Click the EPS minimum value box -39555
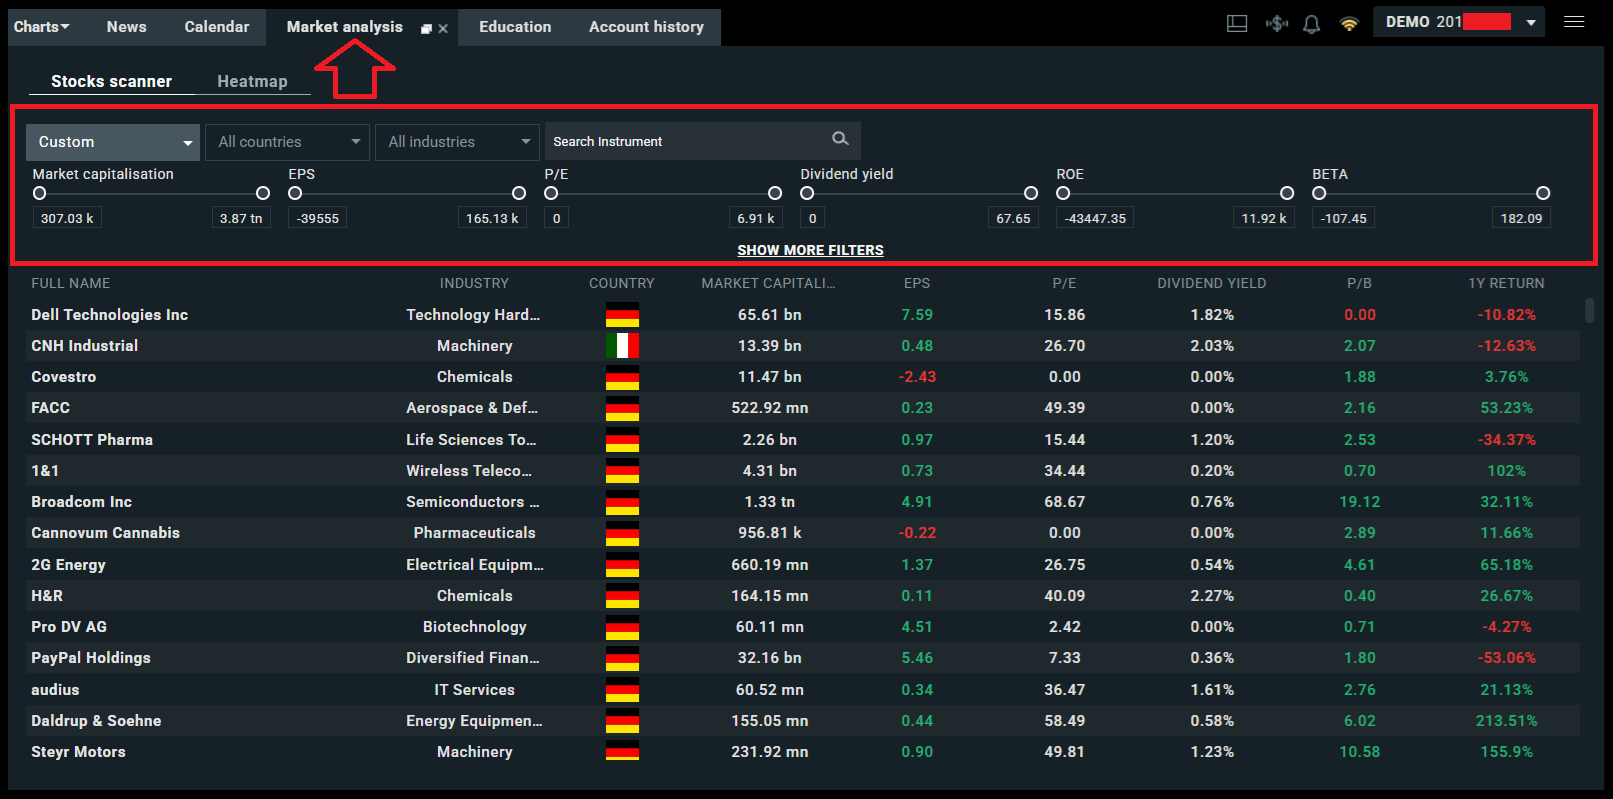 tap(318, 218)
